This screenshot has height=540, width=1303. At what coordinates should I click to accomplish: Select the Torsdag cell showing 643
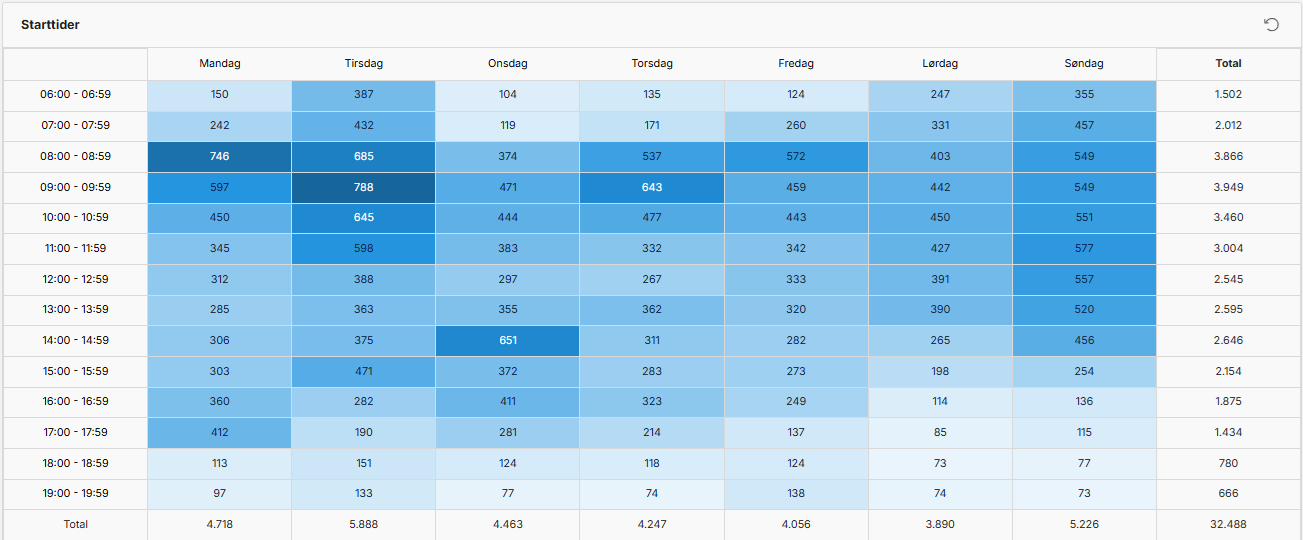652,187
